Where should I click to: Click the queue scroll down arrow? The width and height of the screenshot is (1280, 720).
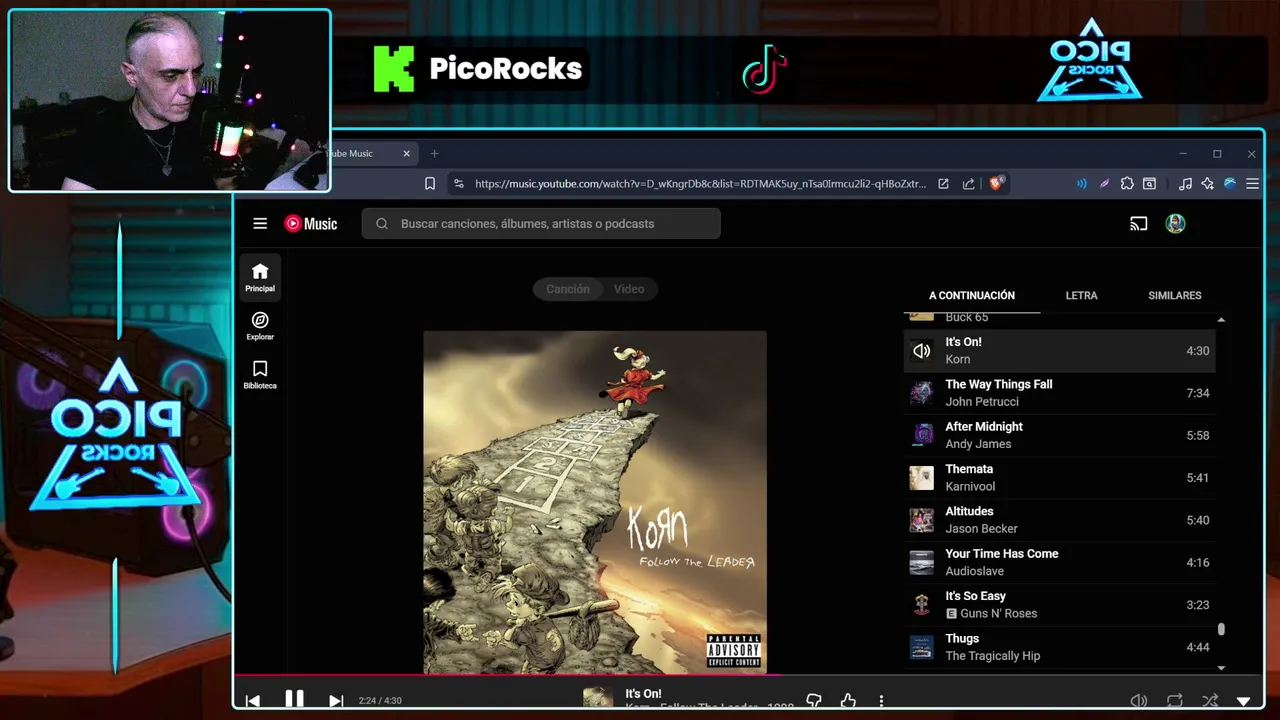(1221, 667)
